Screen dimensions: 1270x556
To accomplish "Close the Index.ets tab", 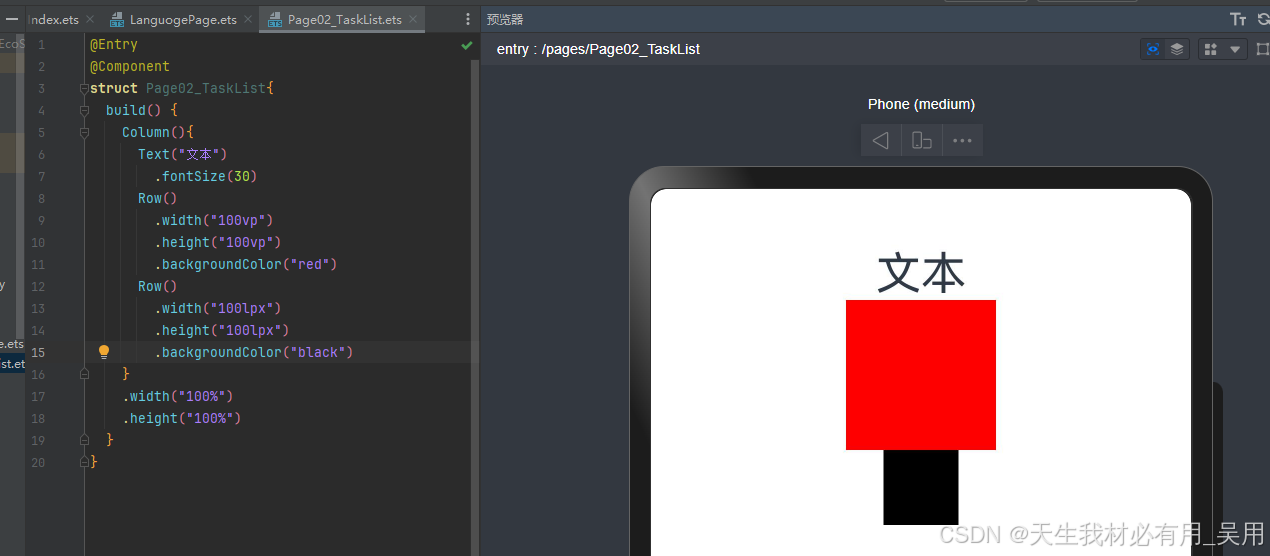I will pyautogui.click(x=90, y=19).
